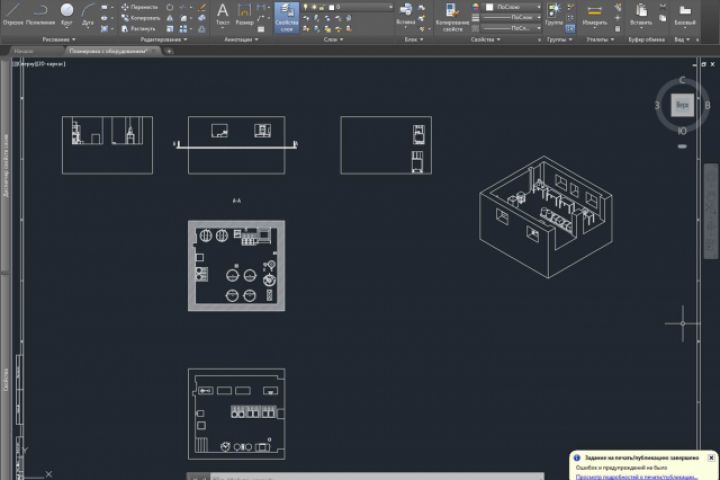Viewport: 720px width, 480px height.
Task: Switch to the Начало tab
Action: coord(24,51)
